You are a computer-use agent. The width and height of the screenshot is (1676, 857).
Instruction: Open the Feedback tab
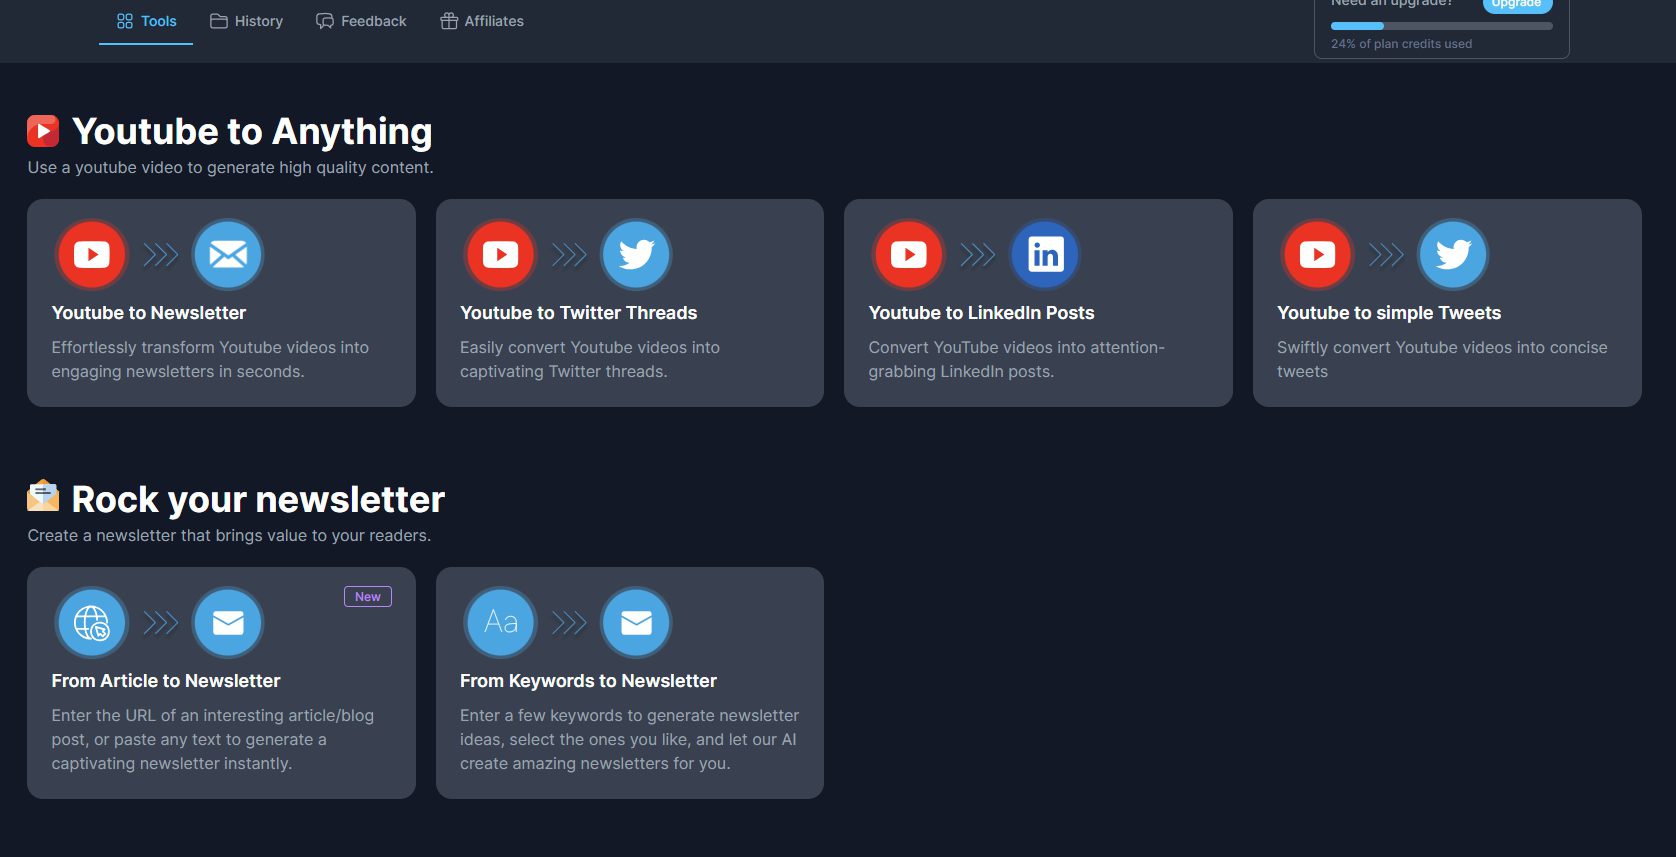coord(361,21)
